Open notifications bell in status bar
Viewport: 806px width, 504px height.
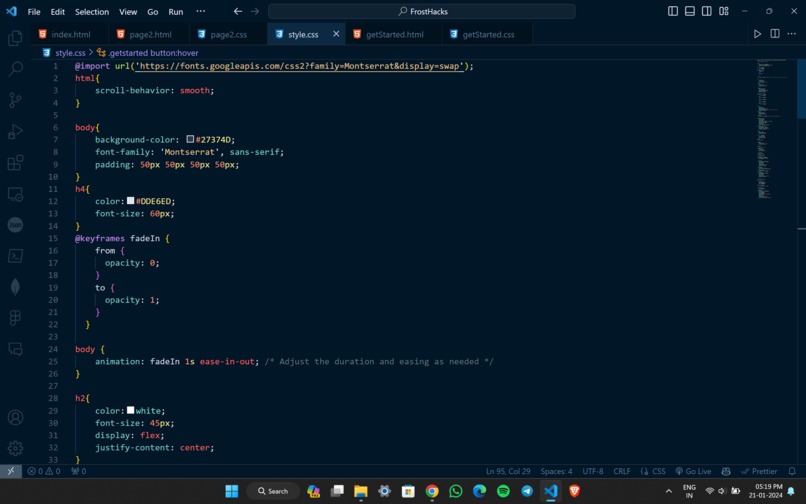(x=792, y=471)
